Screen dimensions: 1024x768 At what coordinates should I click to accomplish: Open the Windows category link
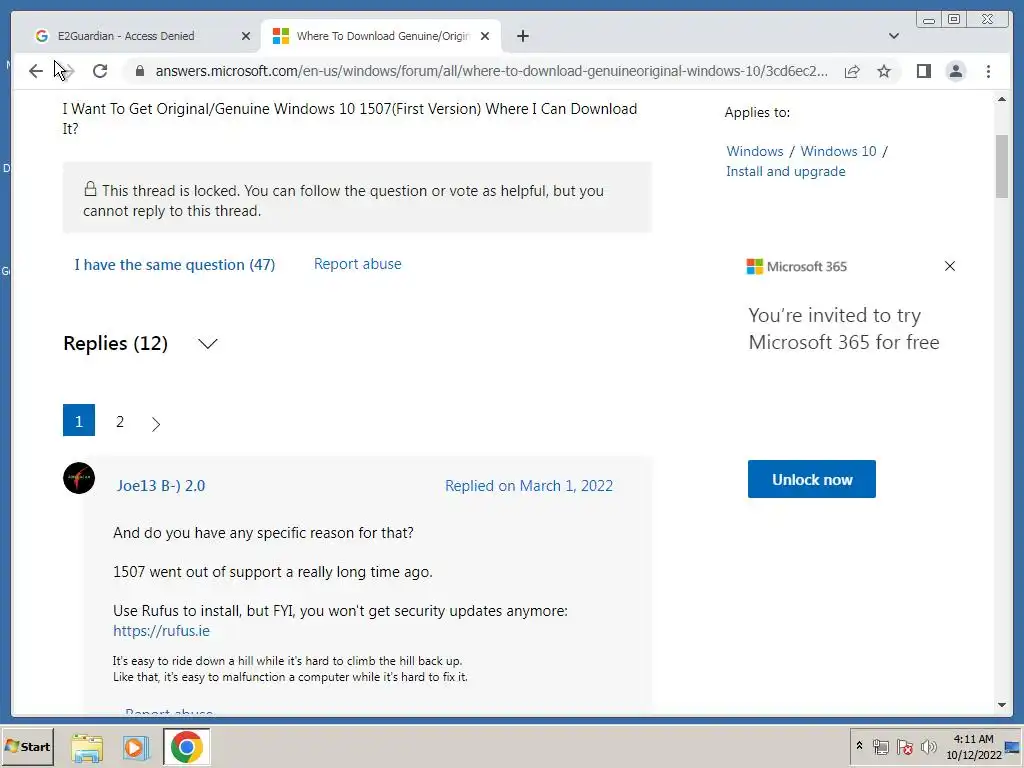[x=754, y=151]
